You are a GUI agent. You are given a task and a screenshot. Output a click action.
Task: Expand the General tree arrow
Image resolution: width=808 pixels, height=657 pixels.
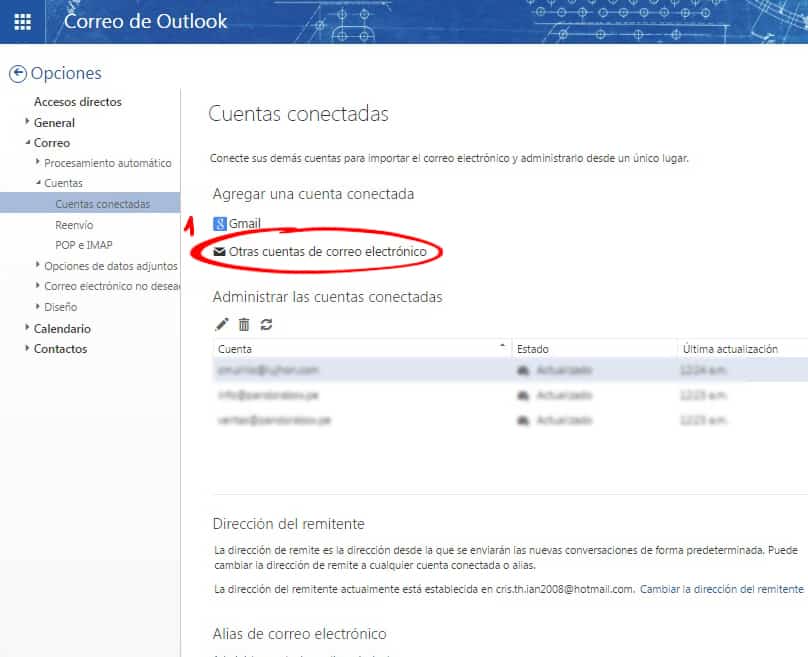click(x=27, y=122)
